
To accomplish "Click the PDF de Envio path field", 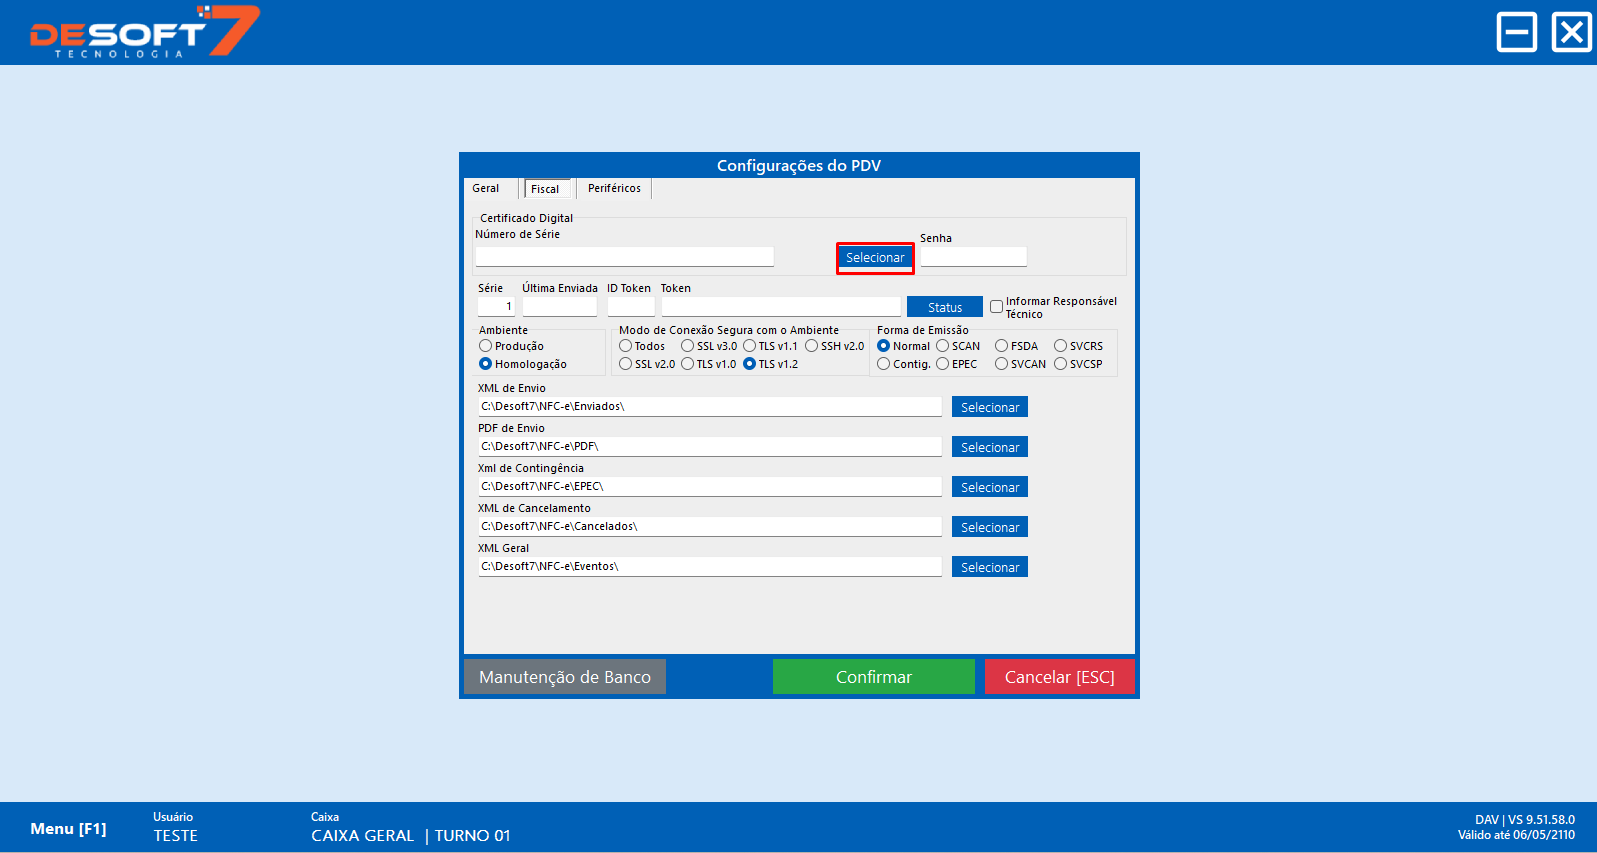I will [710, 446].
